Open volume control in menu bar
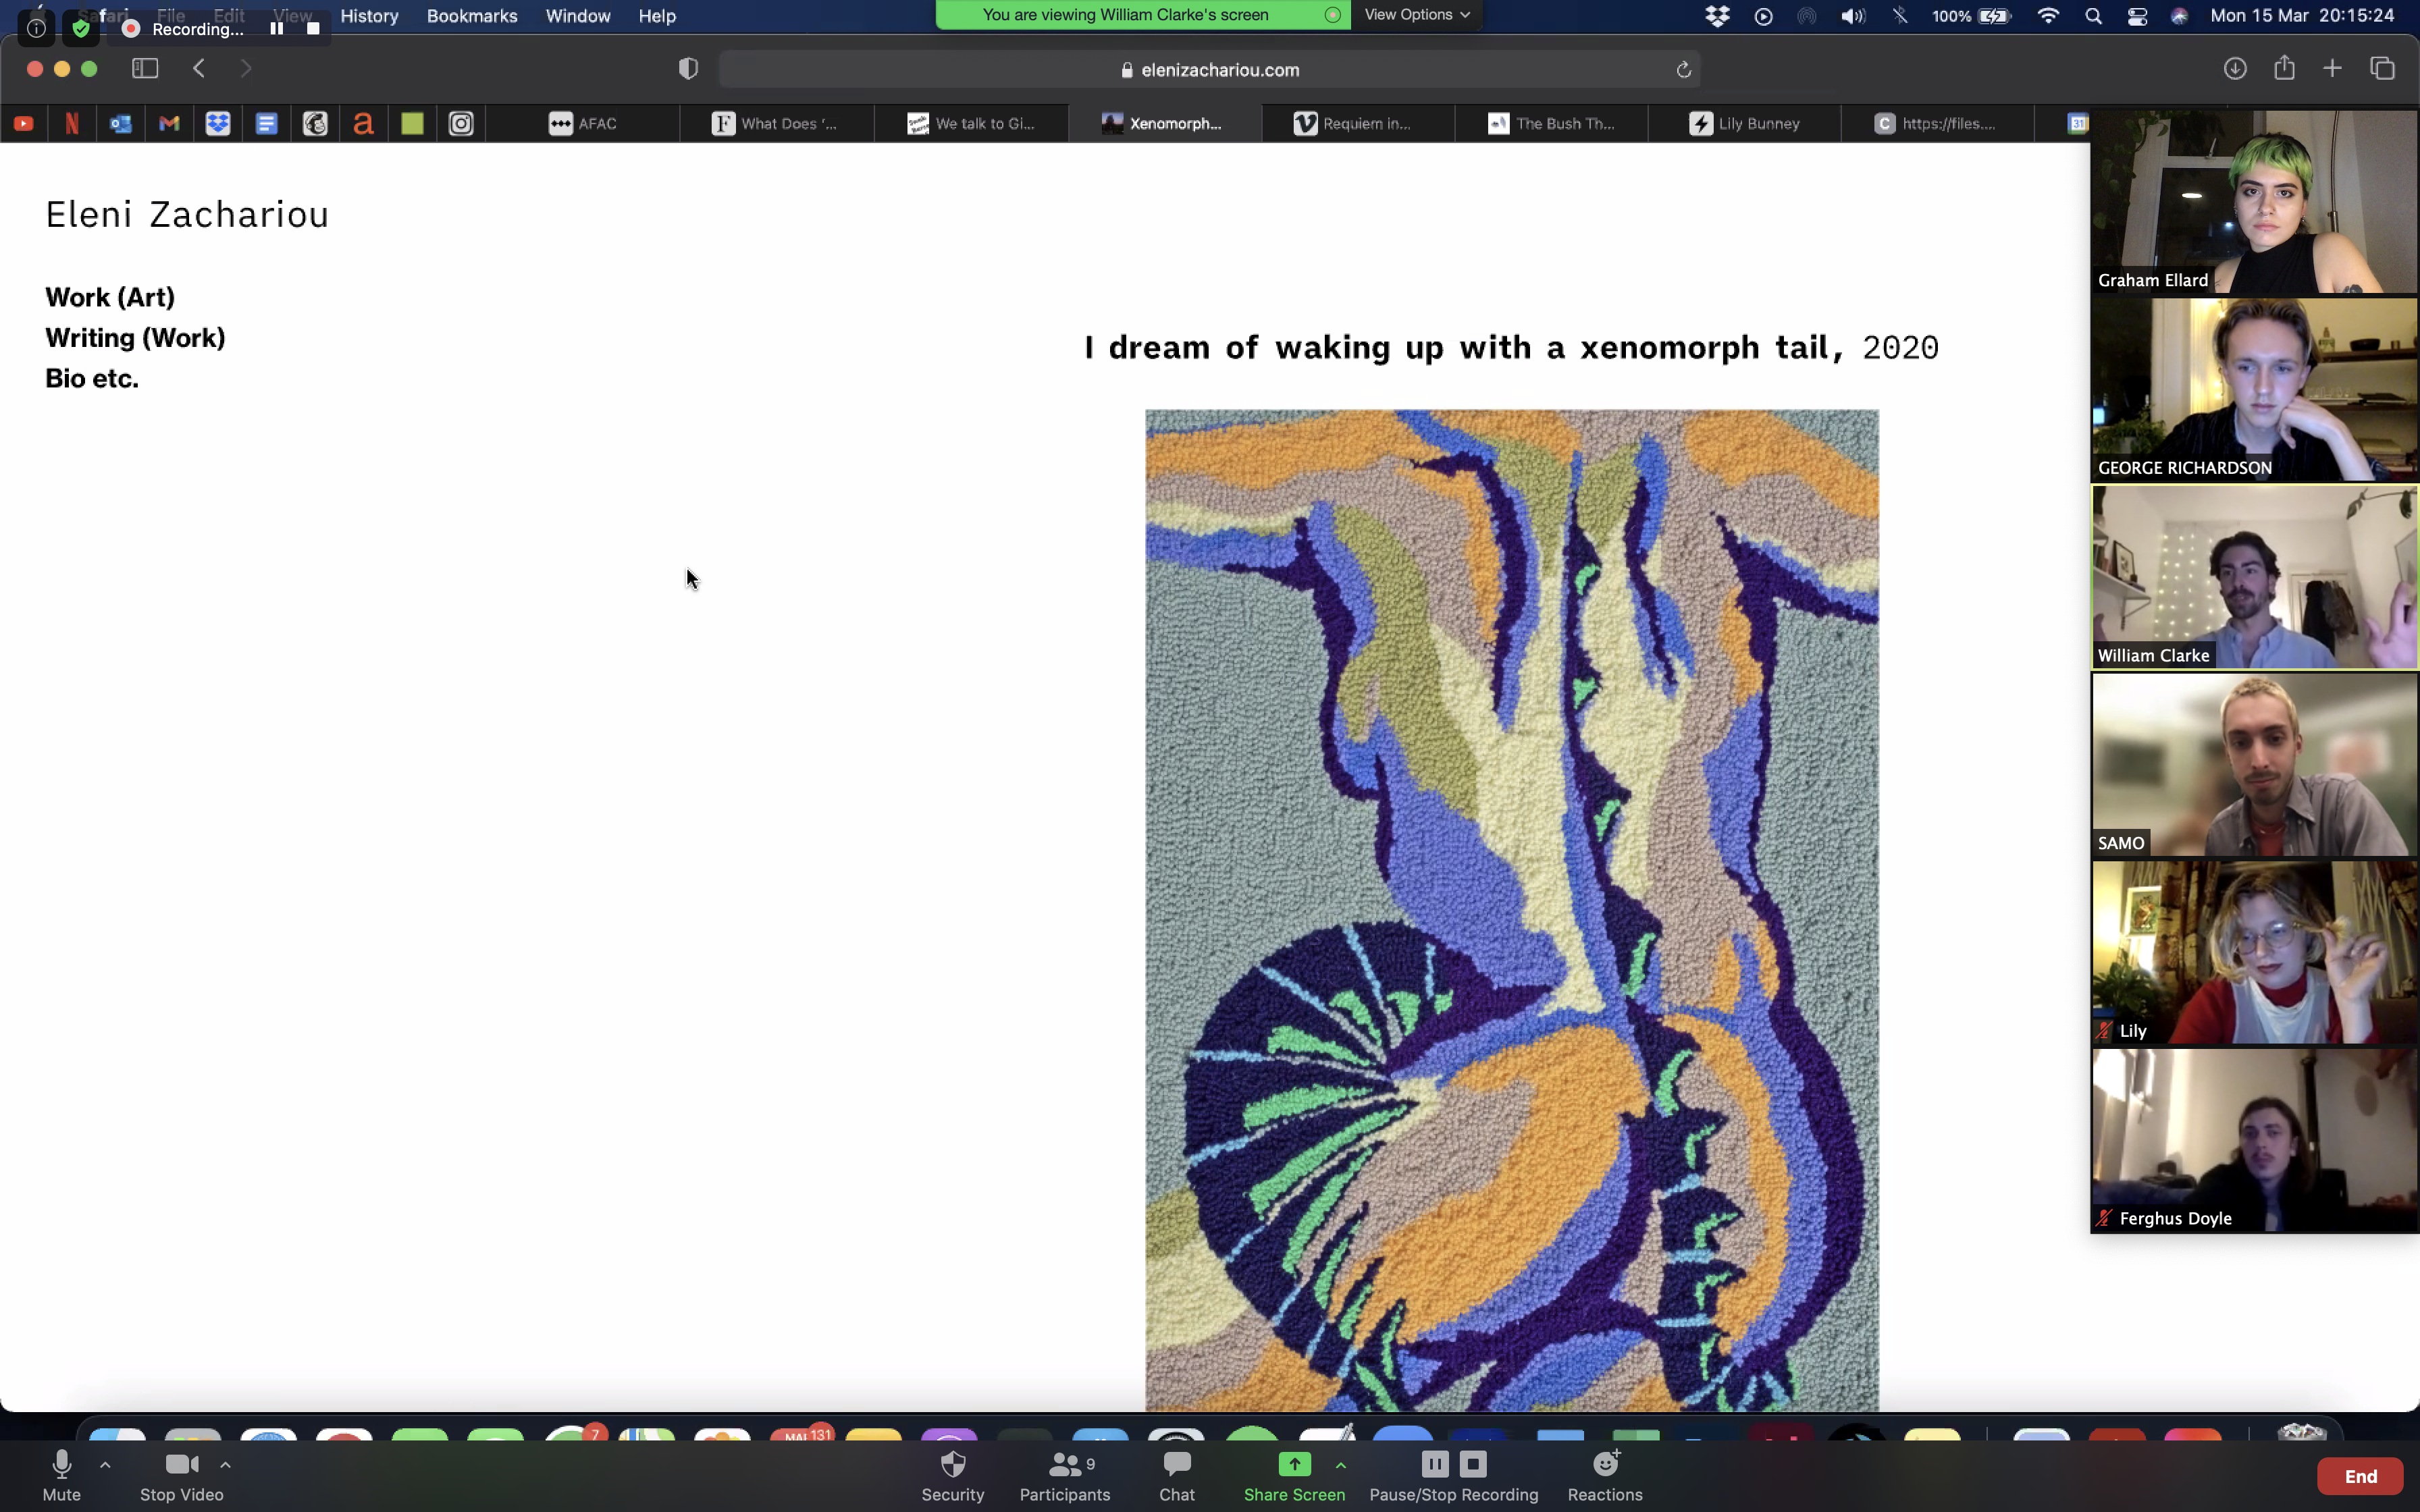The image size is (2420, 1512). (x=1852, y=16)
